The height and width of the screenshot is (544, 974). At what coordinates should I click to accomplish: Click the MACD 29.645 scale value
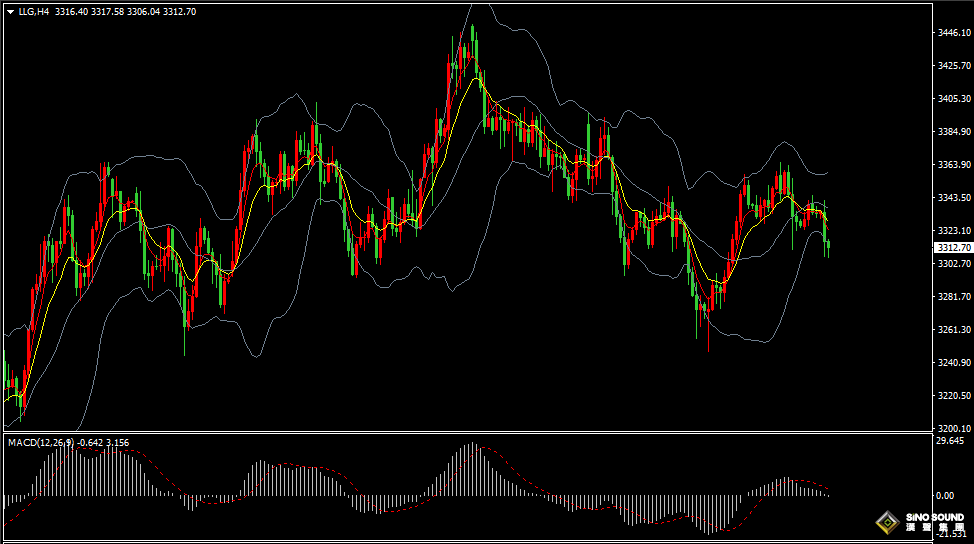949,440
